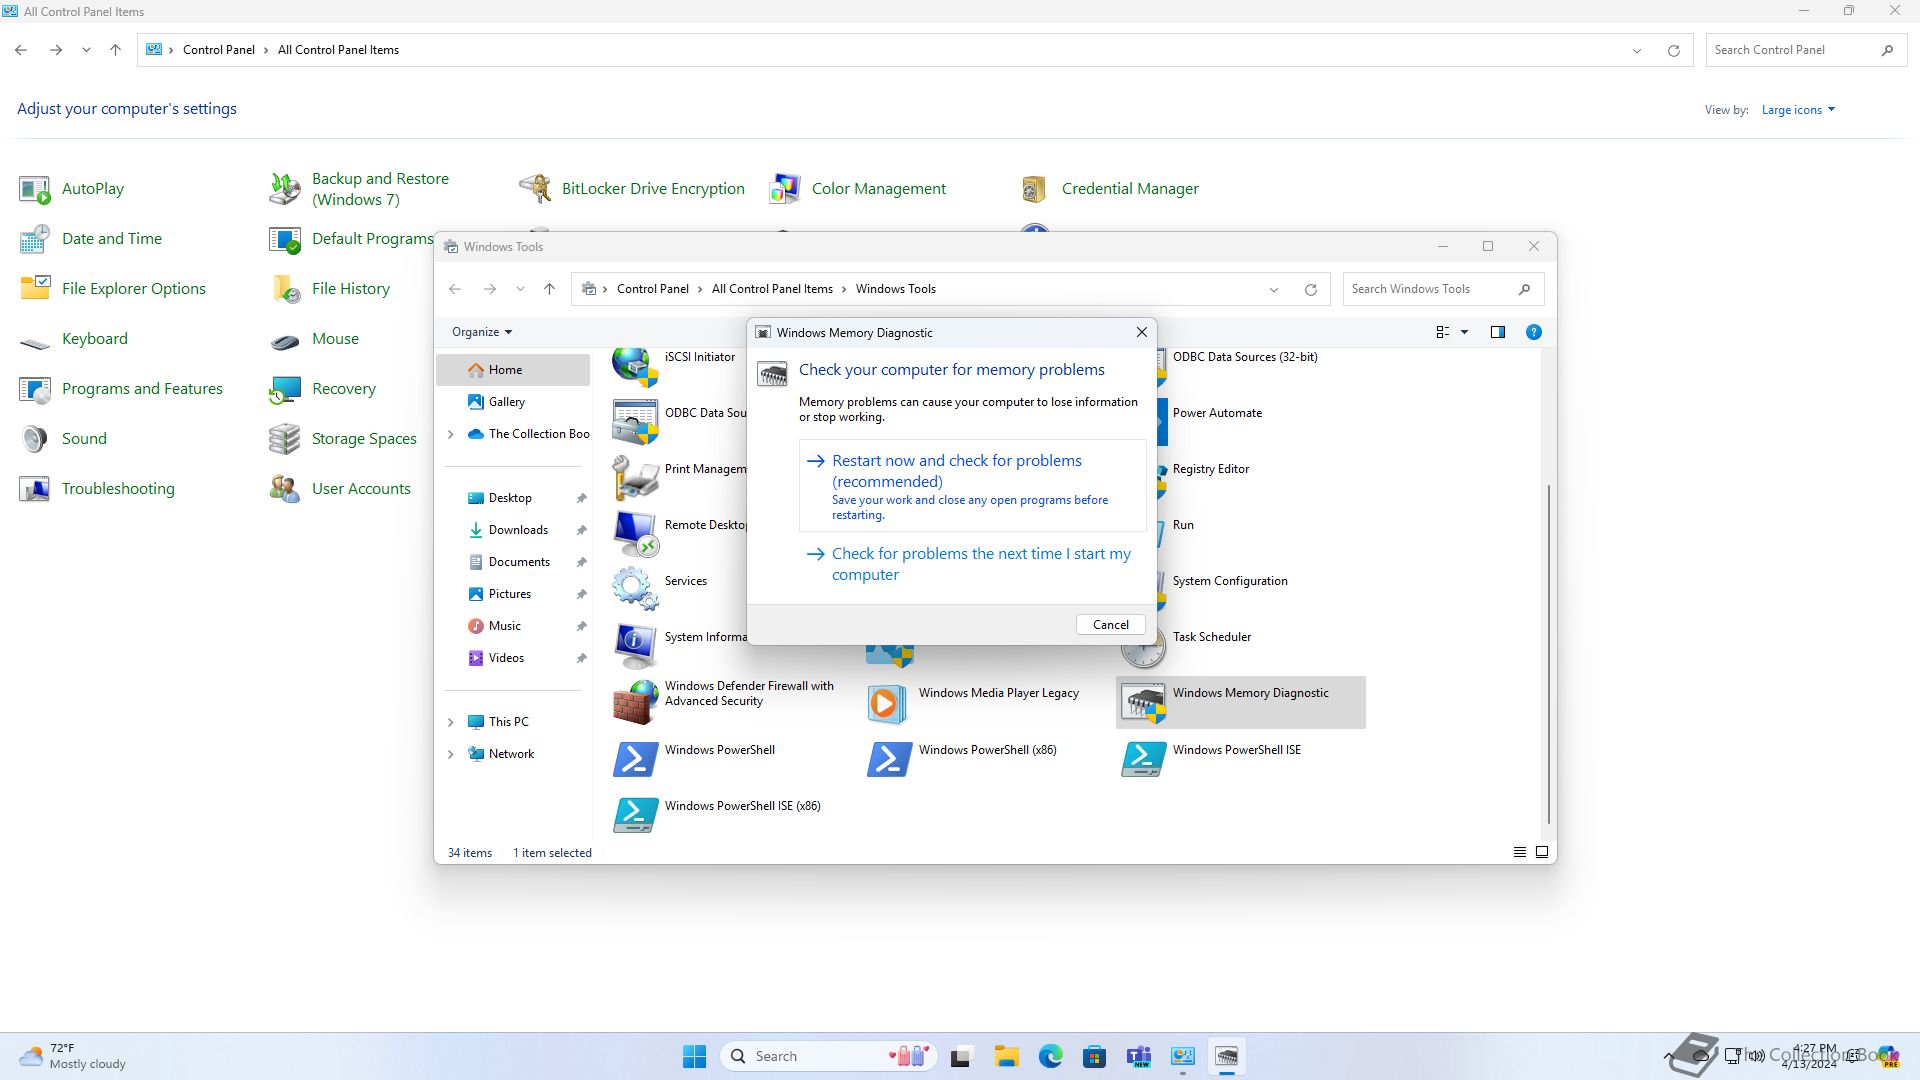Open Windows Tools address bar history dropdown
Image resolution: width=1920 pixels, height=1080 pixels.
1274,289
